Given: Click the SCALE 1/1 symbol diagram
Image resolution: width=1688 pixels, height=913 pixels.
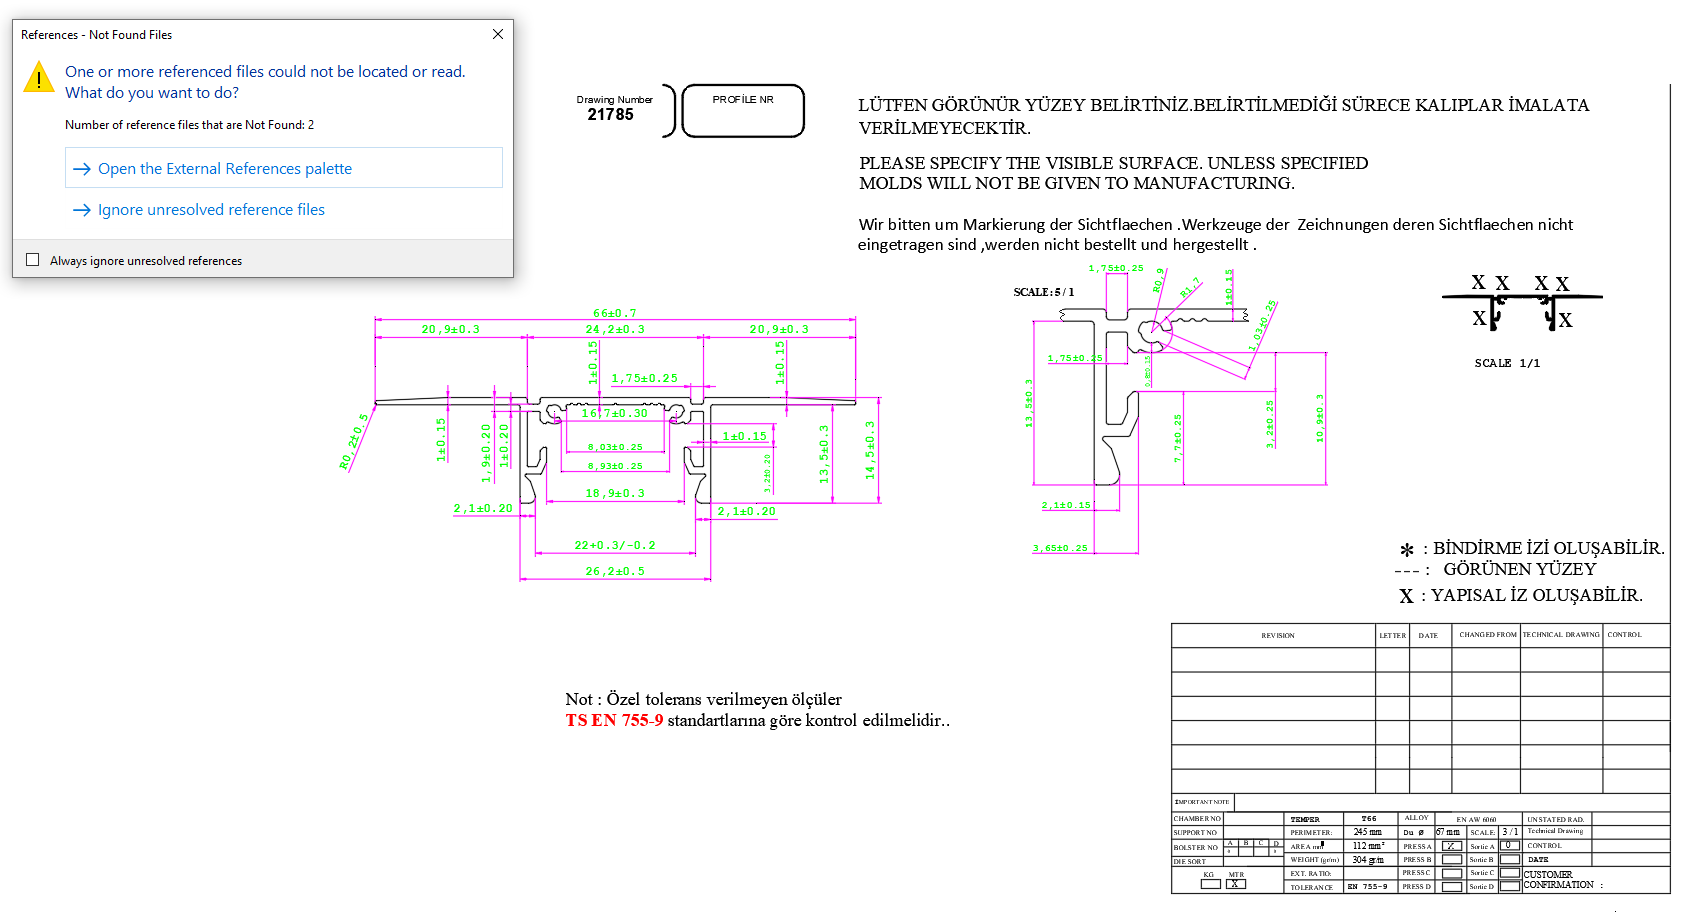Looking at the screenshot, I should tap(1521, 300).
